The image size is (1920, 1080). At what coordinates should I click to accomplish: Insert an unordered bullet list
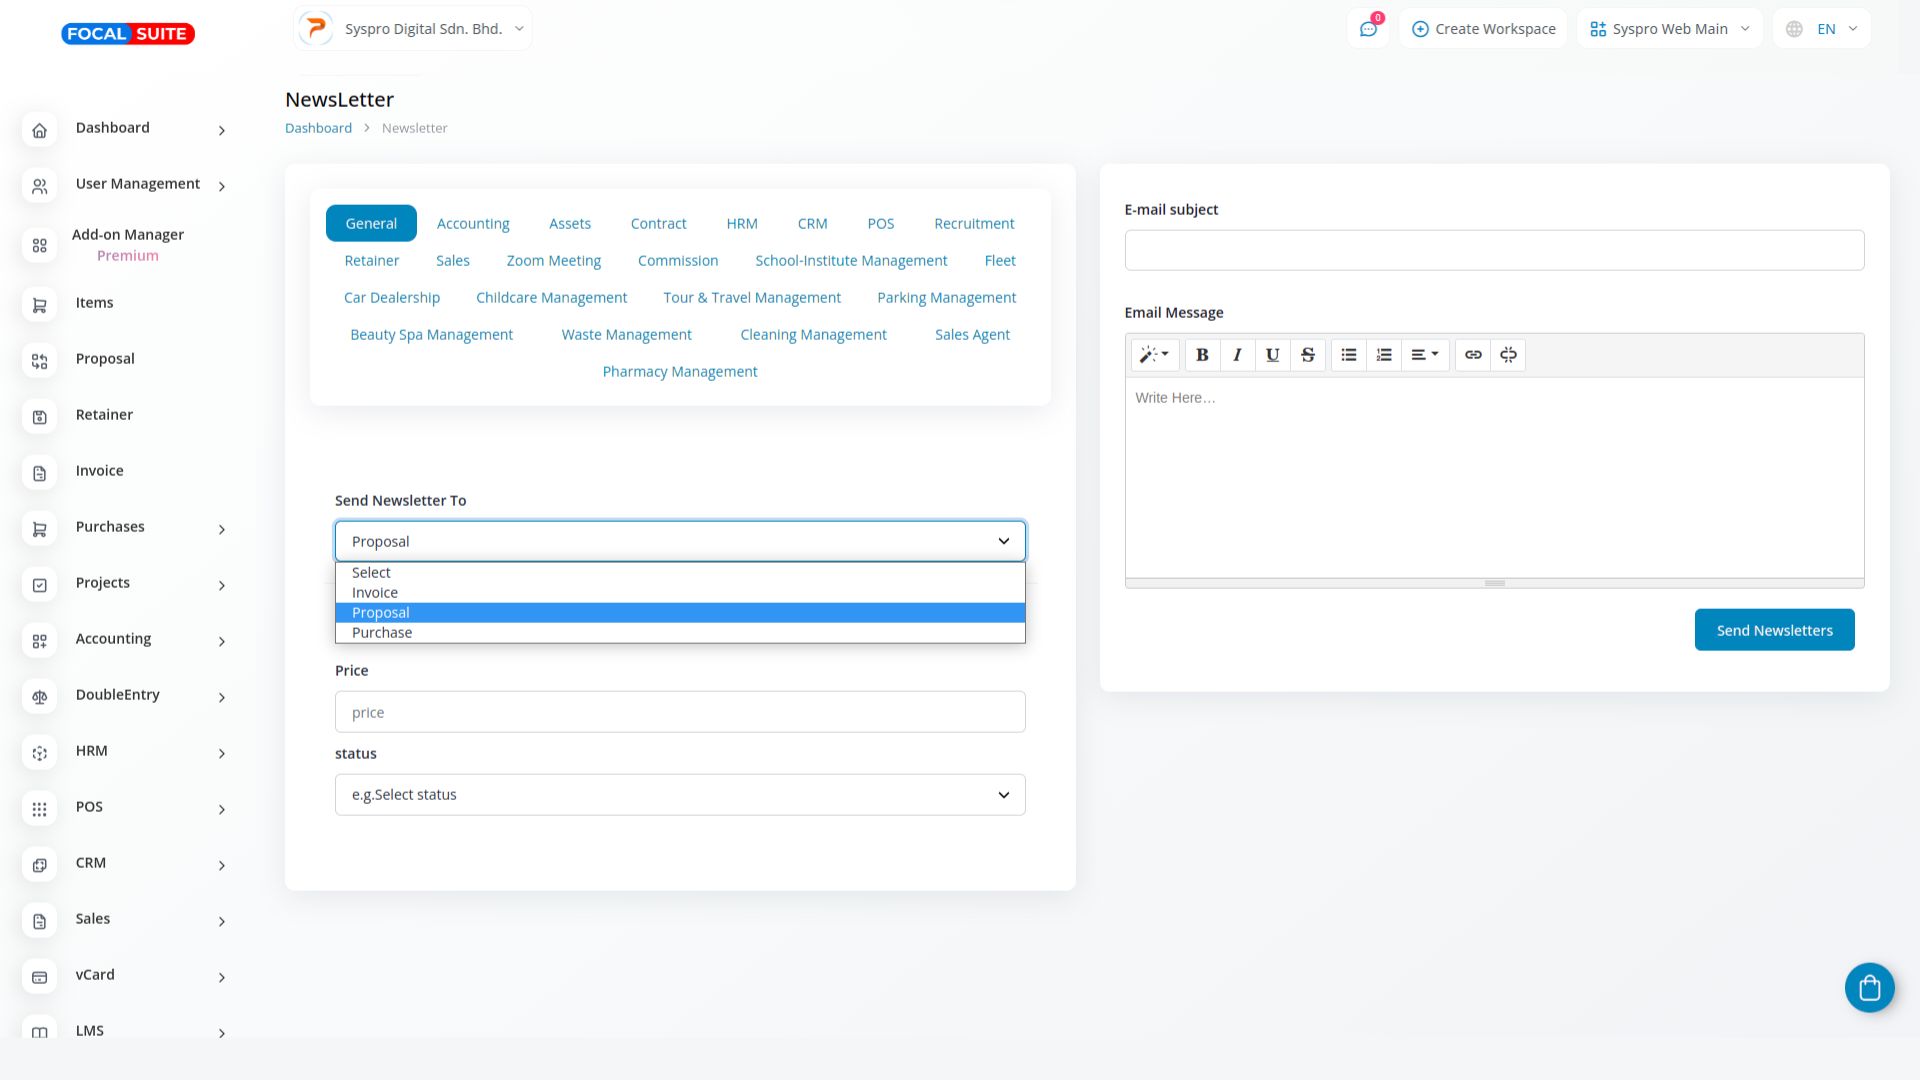click(1349, 355)
